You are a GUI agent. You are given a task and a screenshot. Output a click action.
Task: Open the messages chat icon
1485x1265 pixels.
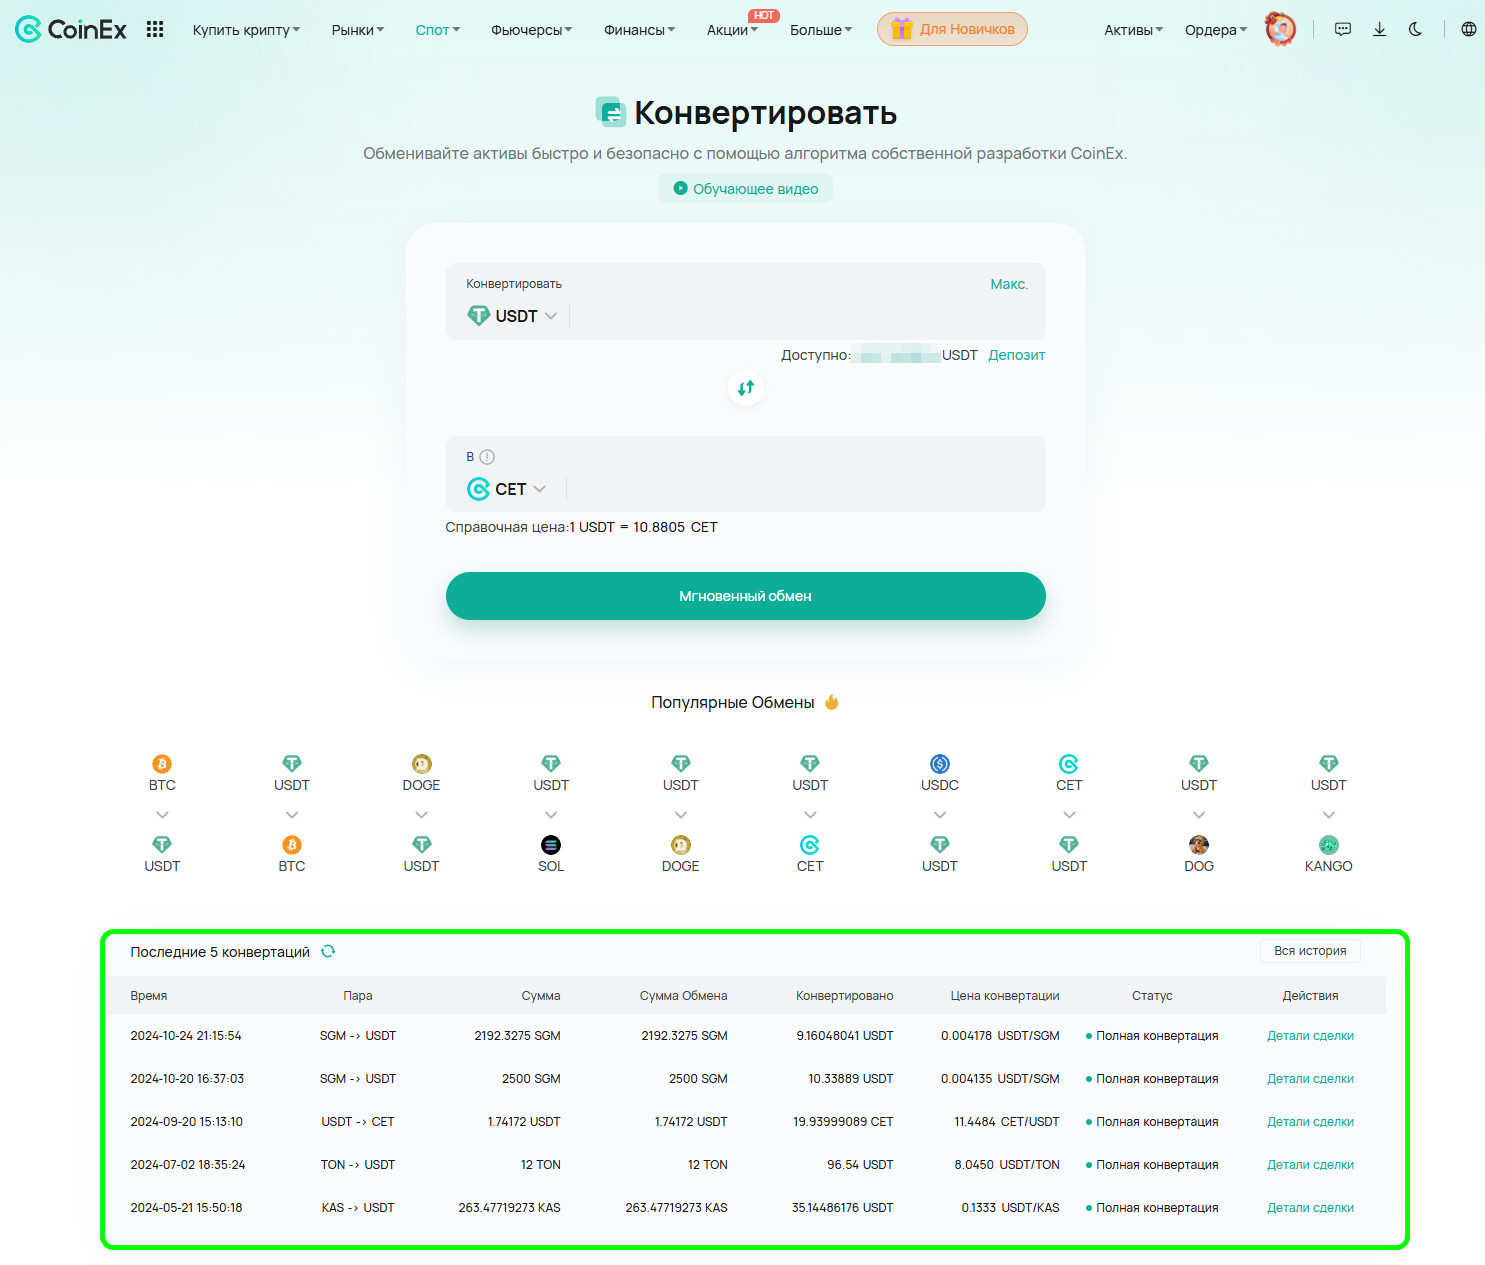point(1343,29)
